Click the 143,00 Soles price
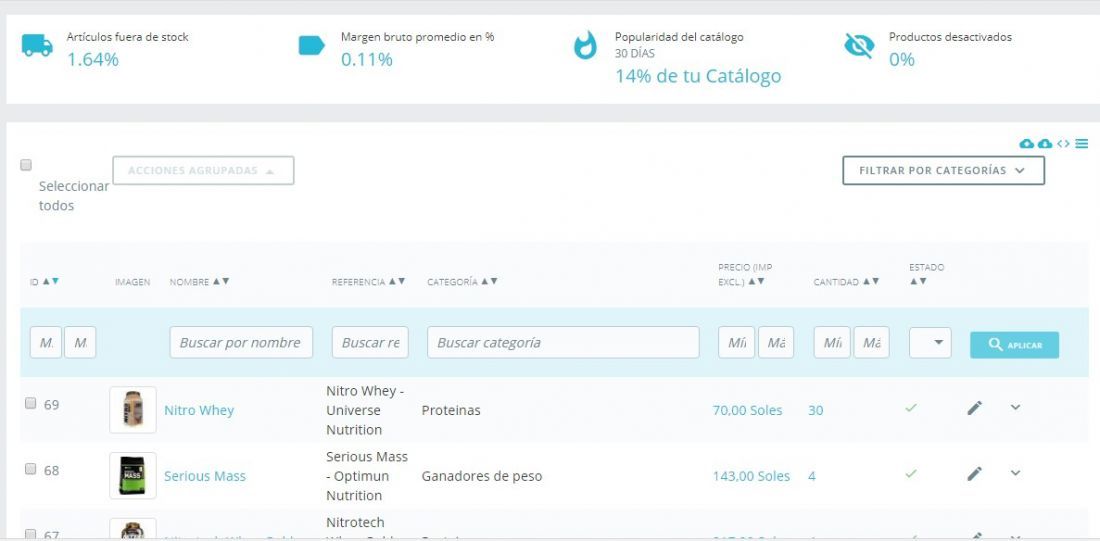 [751, 476]
